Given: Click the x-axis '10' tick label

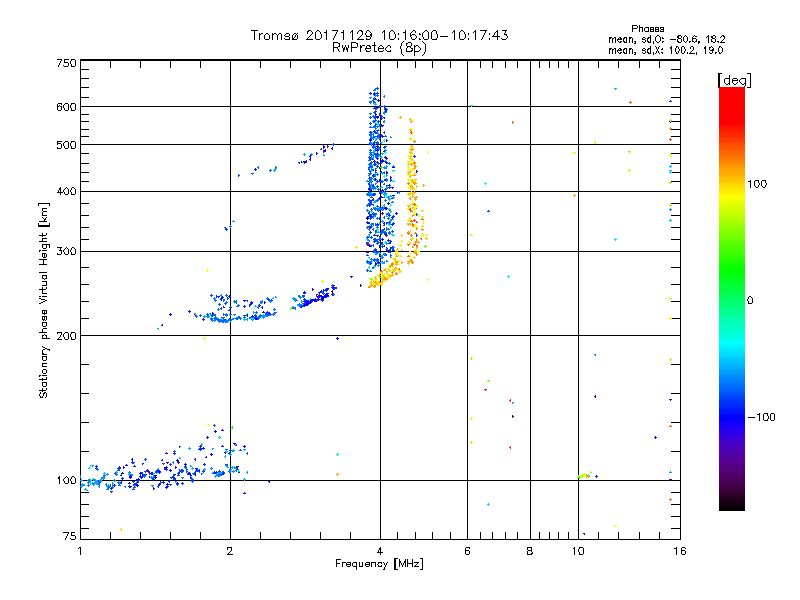Looking at the screenshot, I should pos(578,551).
